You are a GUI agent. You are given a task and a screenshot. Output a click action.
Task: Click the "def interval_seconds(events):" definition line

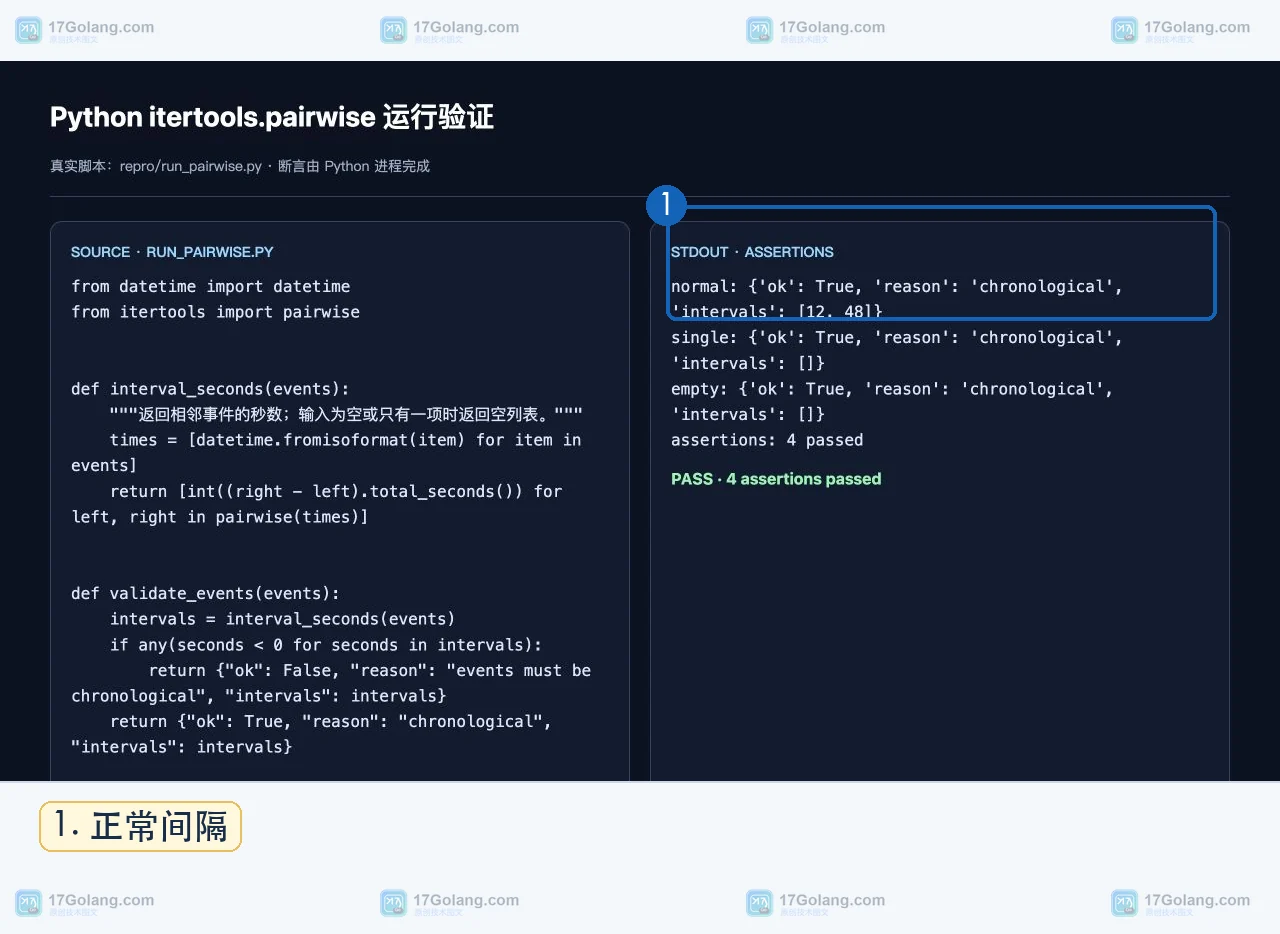pyautogui.click(x=211, y=389)
